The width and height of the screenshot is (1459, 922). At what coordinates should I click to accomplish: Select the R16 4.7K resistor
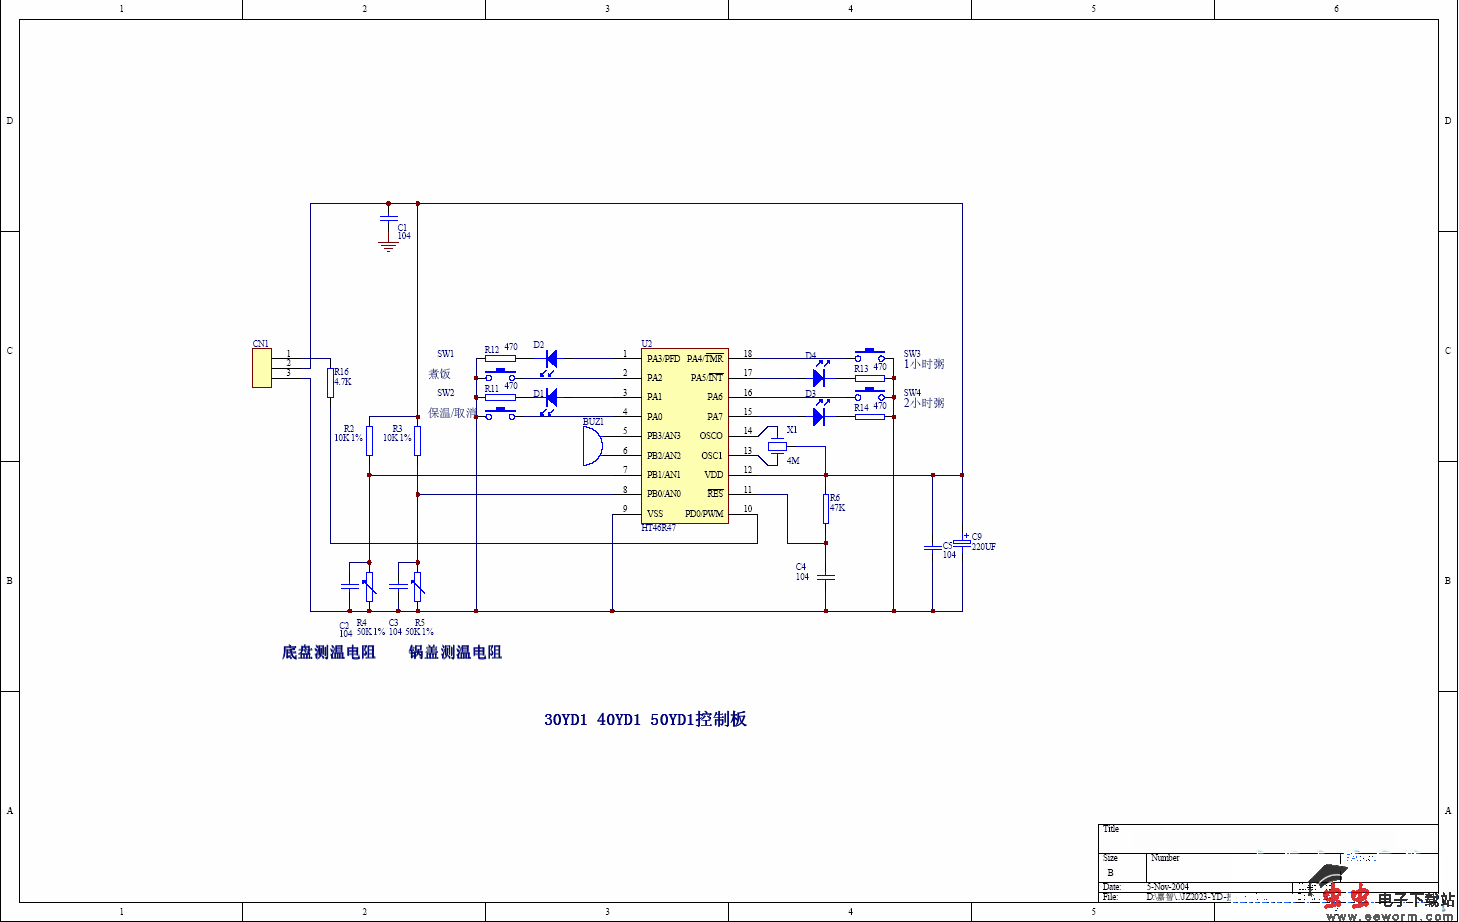[330, 382]
